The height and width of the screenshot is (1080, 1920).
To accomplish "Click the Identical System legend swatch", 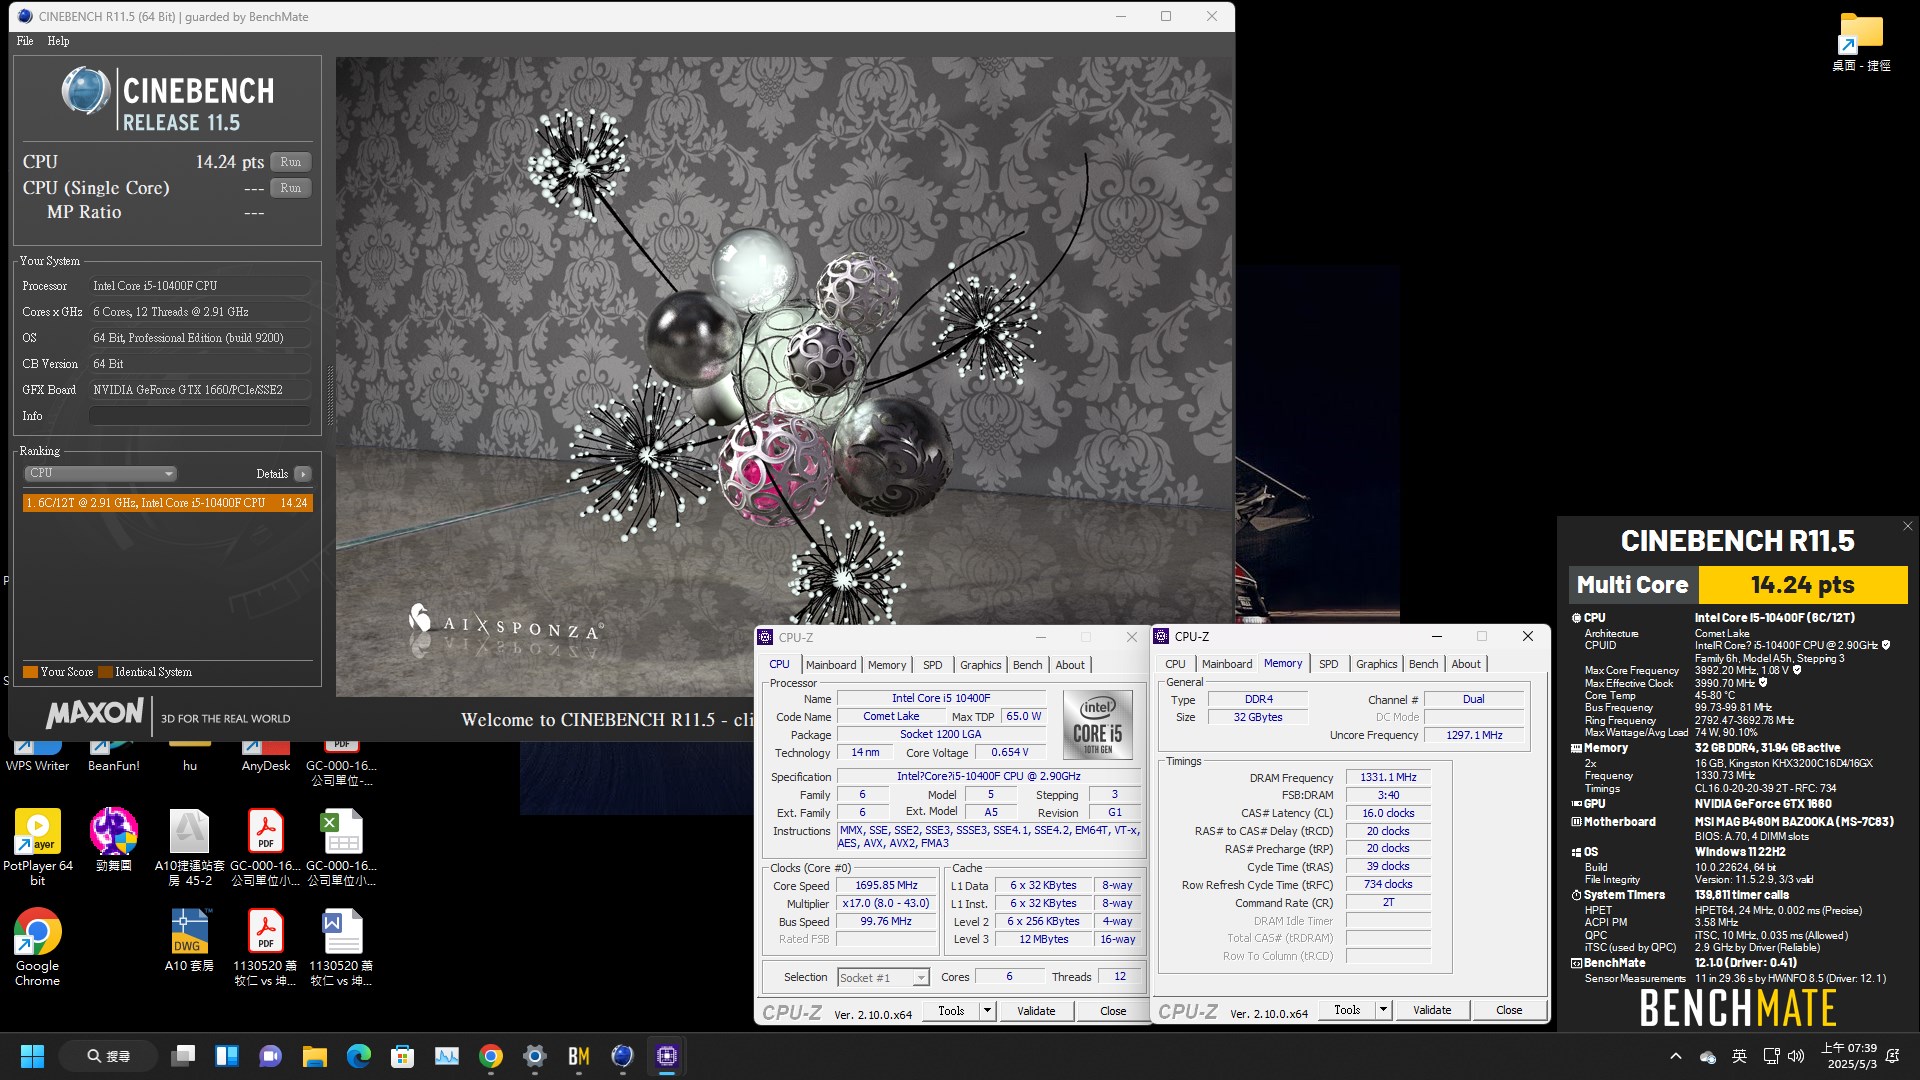I will 105,672.
